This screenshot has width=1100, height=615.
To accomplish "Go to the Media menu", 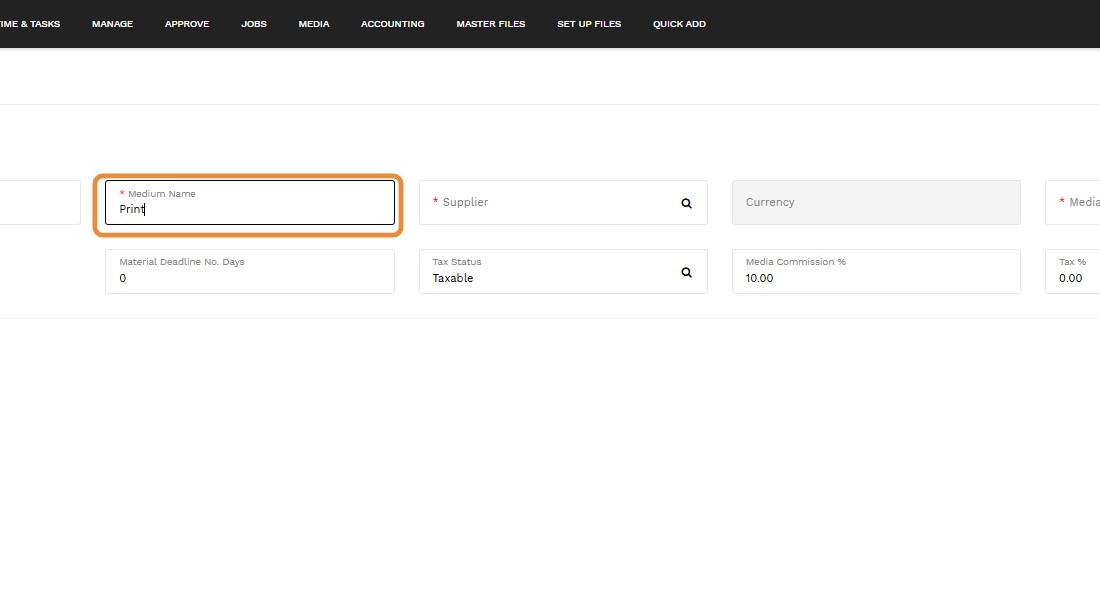I will pos(314,24).
